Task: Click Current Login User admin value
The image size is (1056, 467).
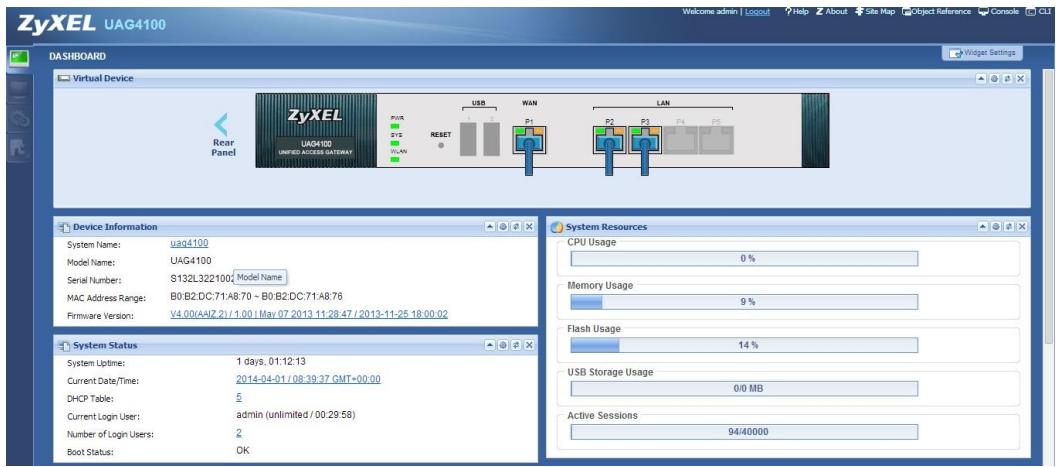Action: point(296,414)
